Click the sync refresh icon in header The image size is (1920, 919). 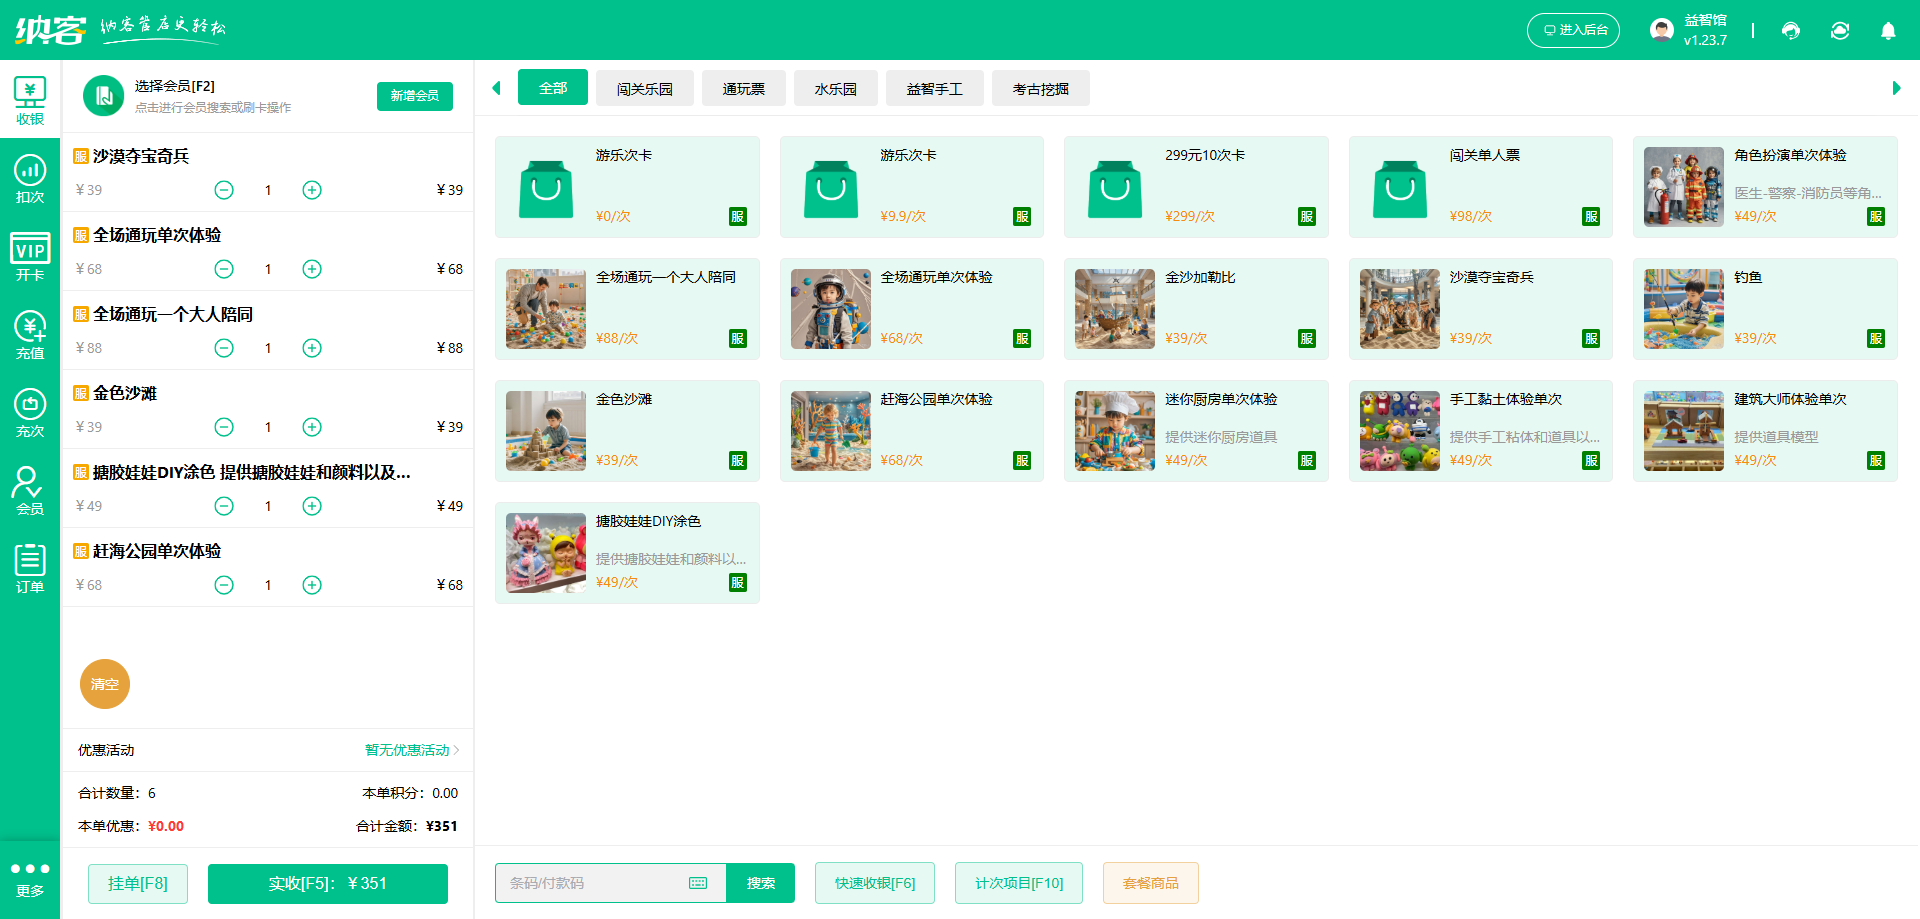pyautogui.click(x=1840, y=31)
